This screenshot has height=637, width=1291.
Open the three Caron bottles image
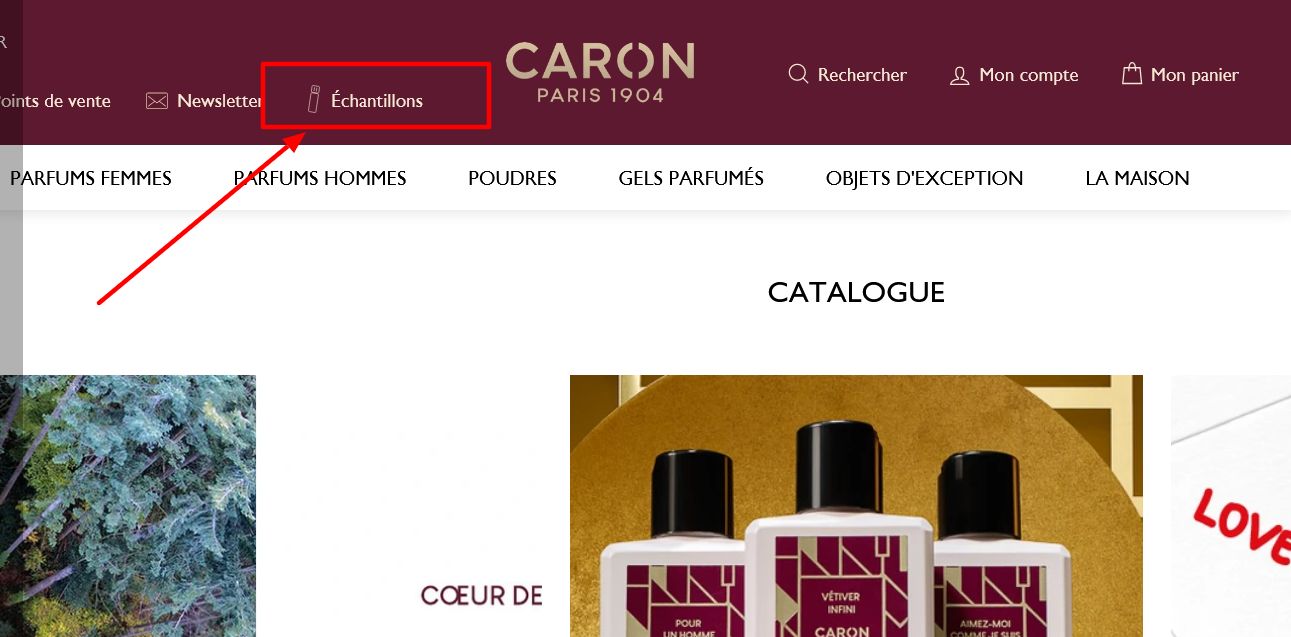856,506
